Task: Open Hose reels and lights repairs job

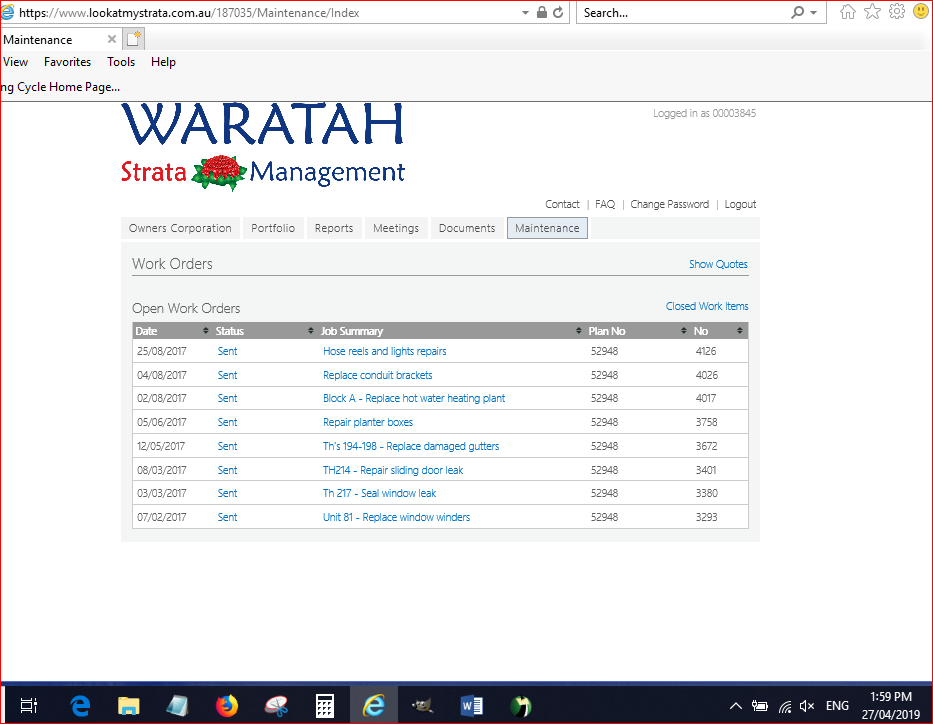Action: click(x=384, y=351)
